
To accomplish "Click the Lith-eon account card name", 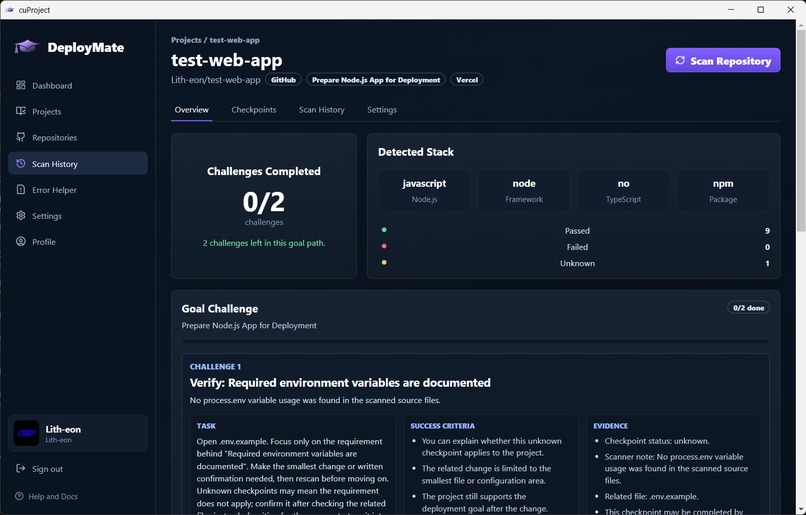I will click(x=63, y=429).
